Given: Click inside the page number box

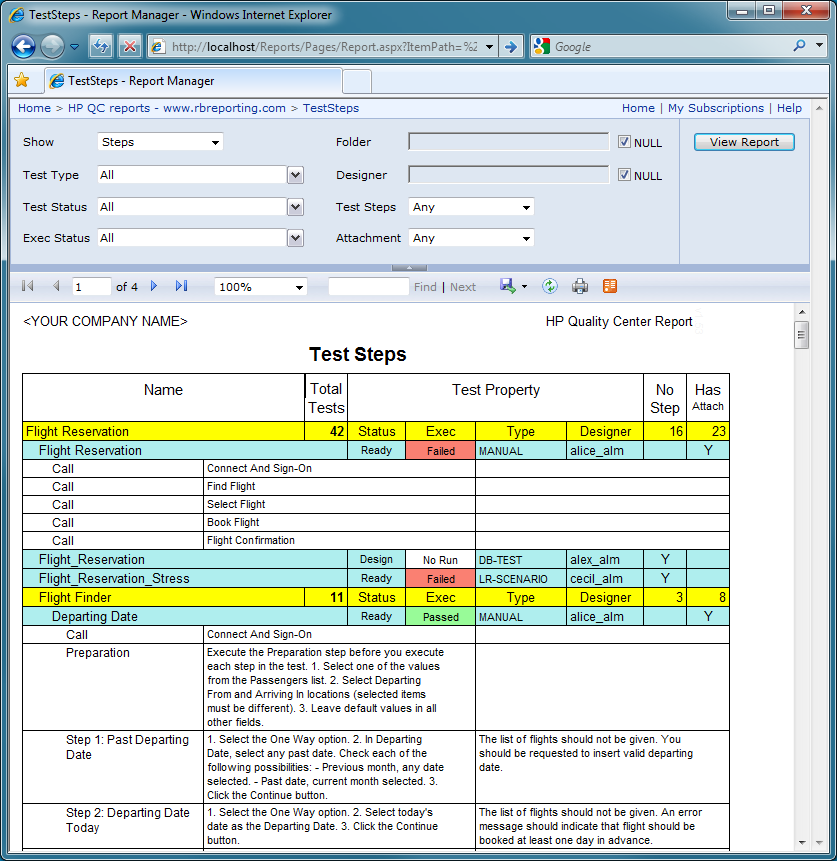Looking at the screenshot, I should click(x=91, y=286).
